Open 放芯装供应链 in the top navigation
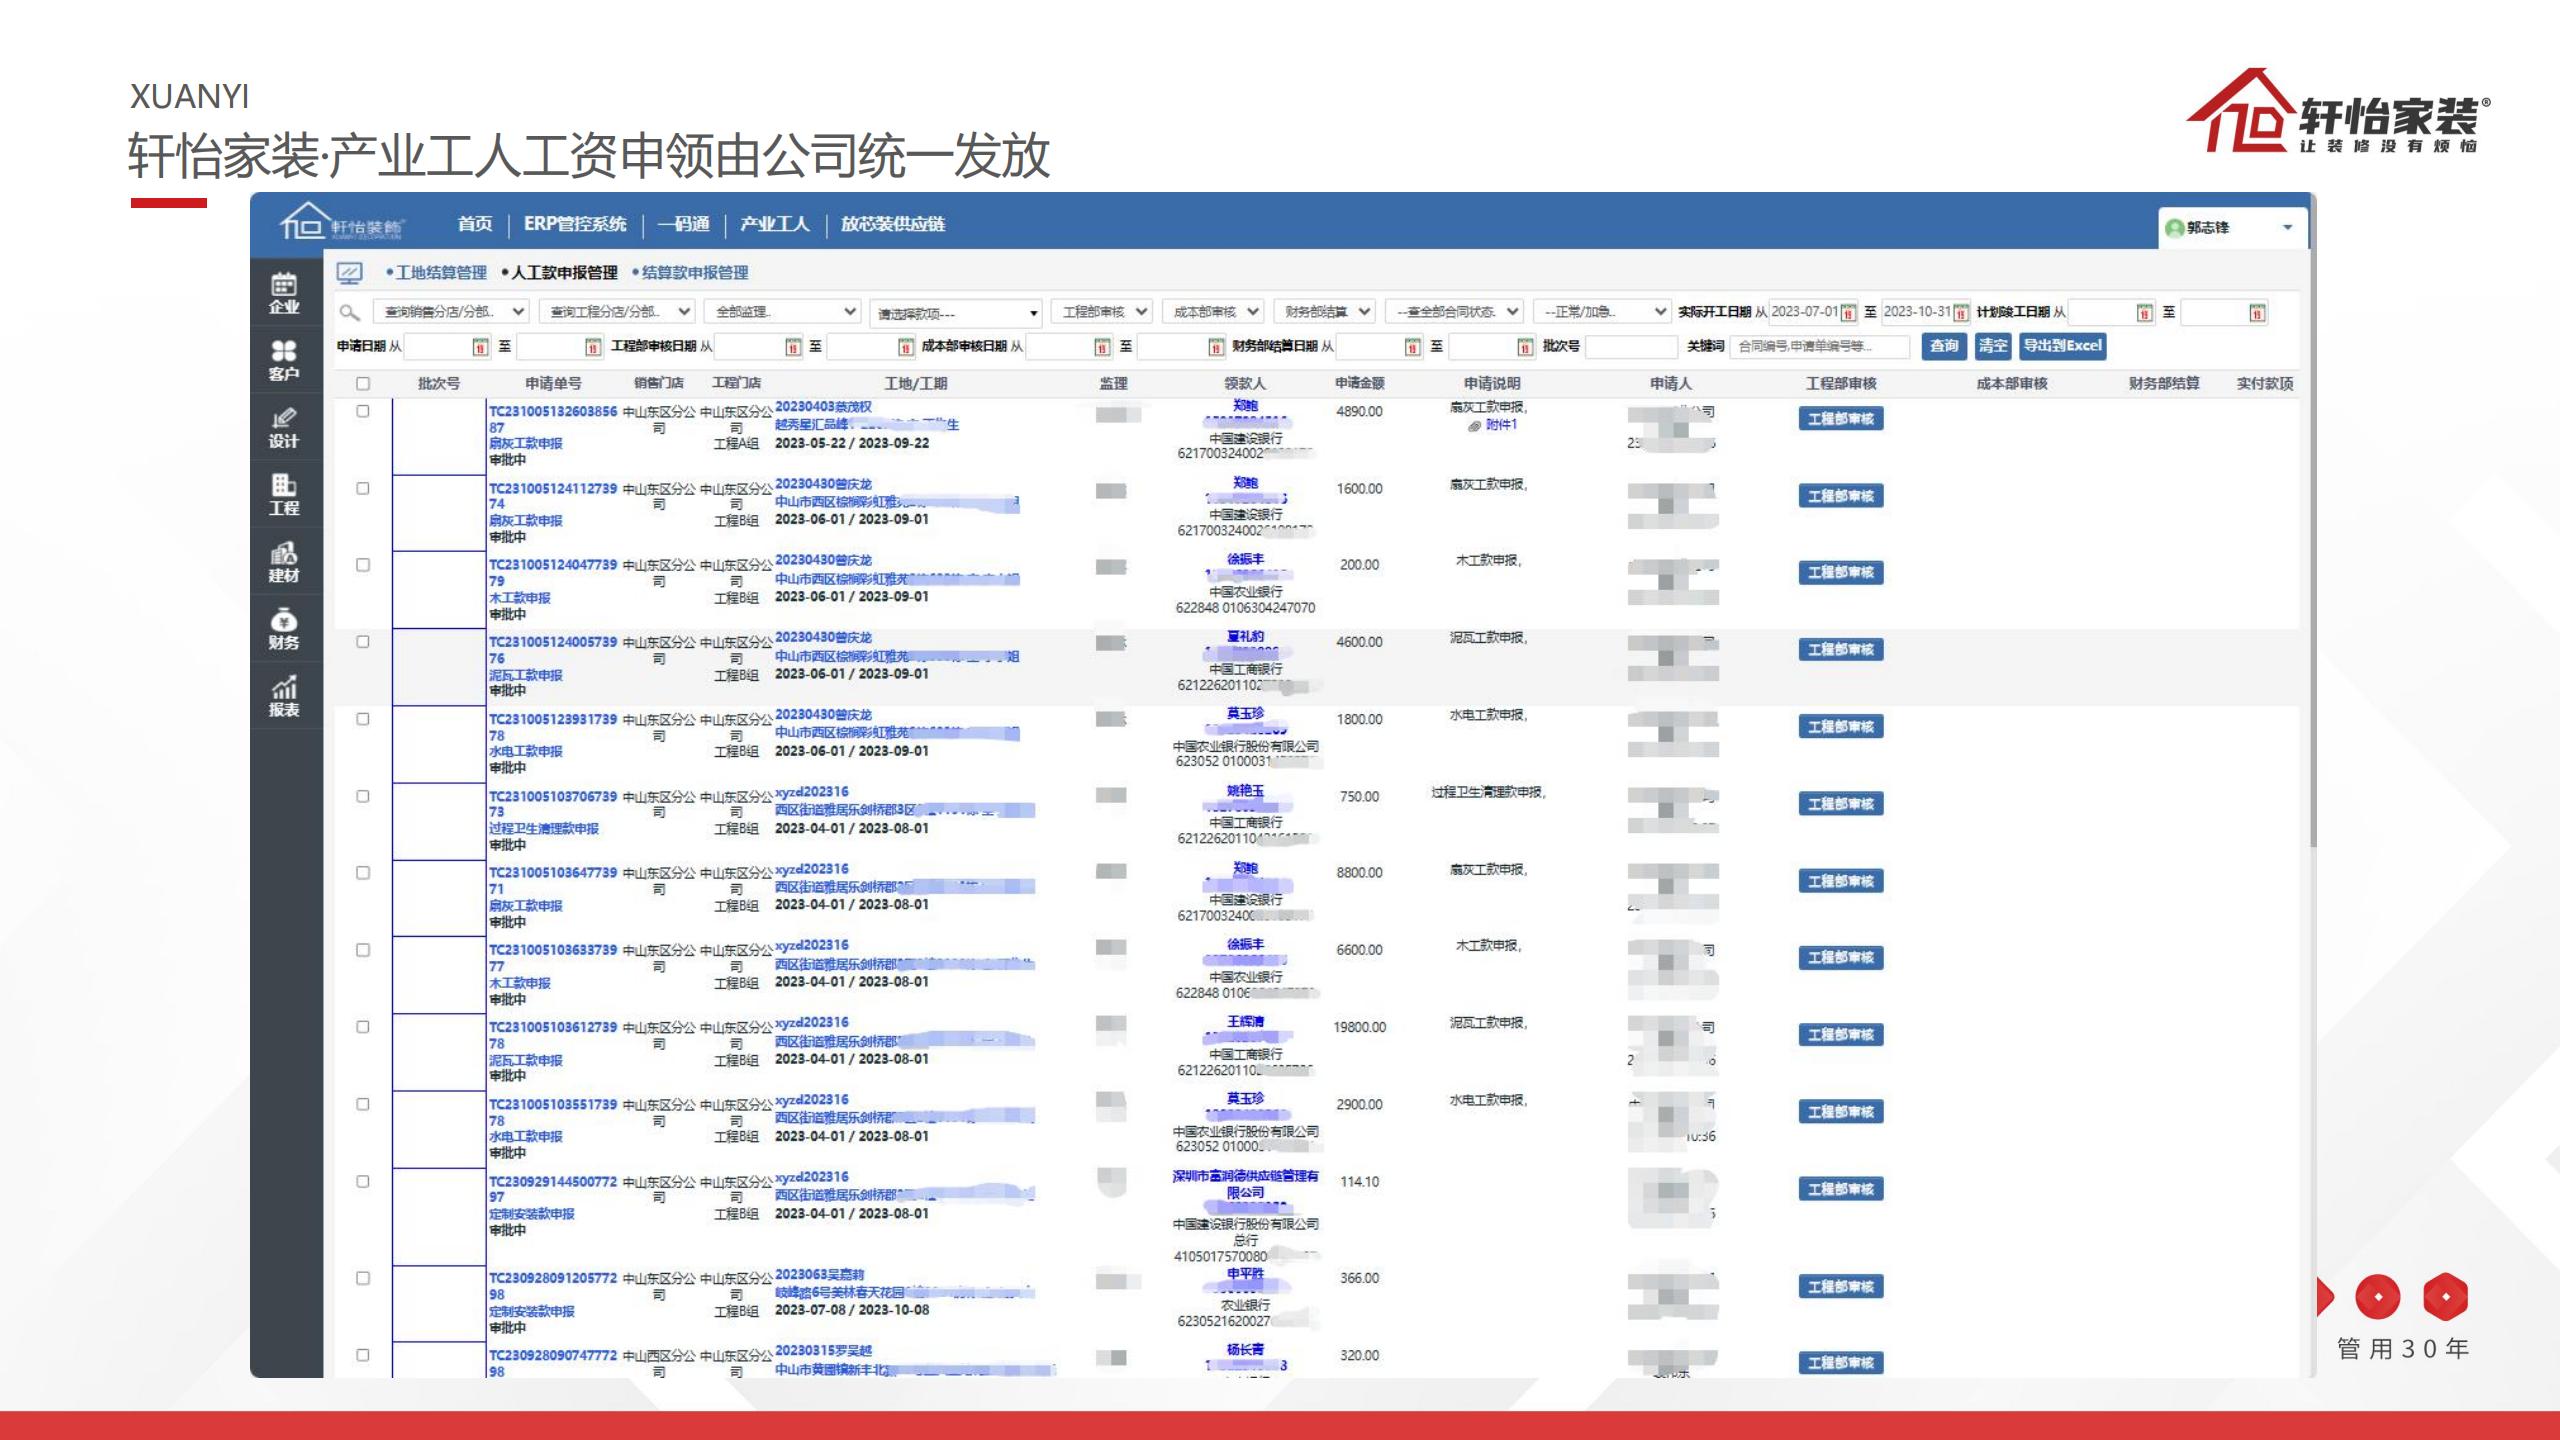Image resolution: width=2560 pixels, height=1440 pixels. click(893, 224)
